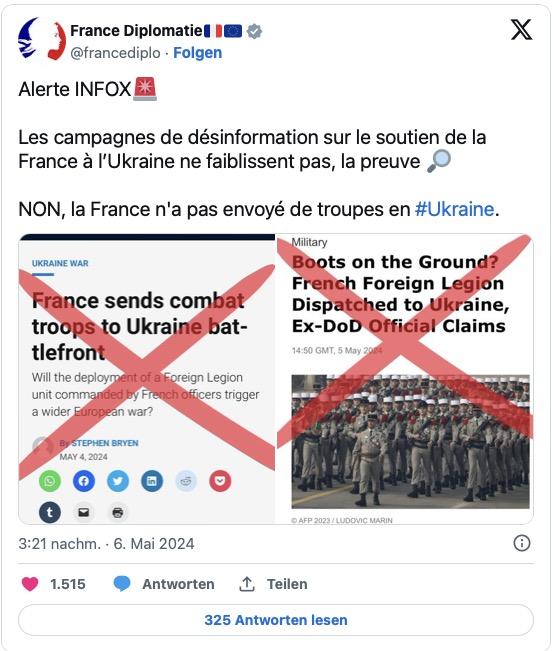Click the Teilen share label
Image resolution: width=554 pixels, height=651 pixels.
click(287, 584)
